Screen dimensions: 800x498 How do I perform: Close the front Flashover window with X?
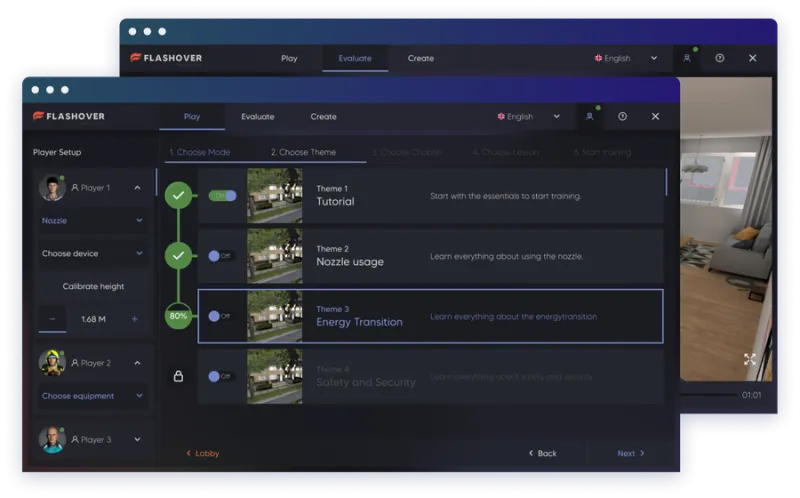[655, 116]
